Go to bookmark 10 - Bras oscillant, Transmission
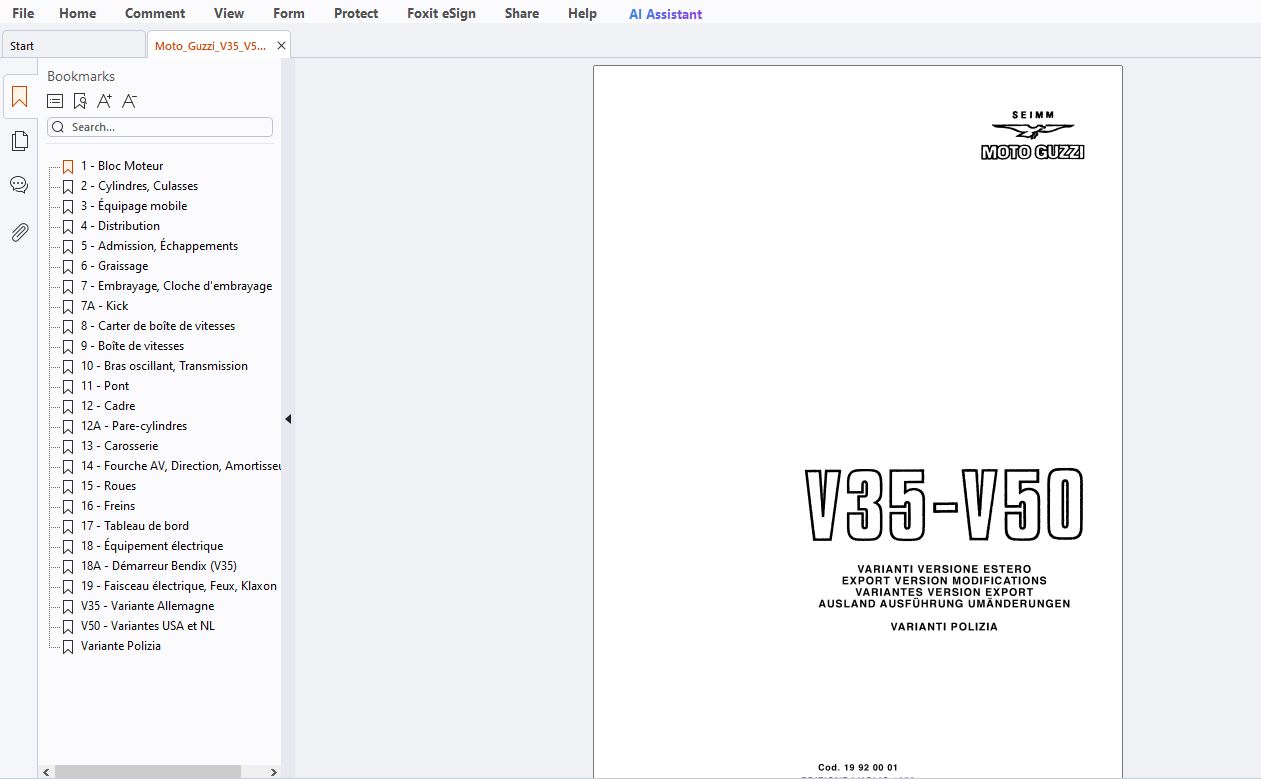The image size is (1261, 779). pos(164,366)
